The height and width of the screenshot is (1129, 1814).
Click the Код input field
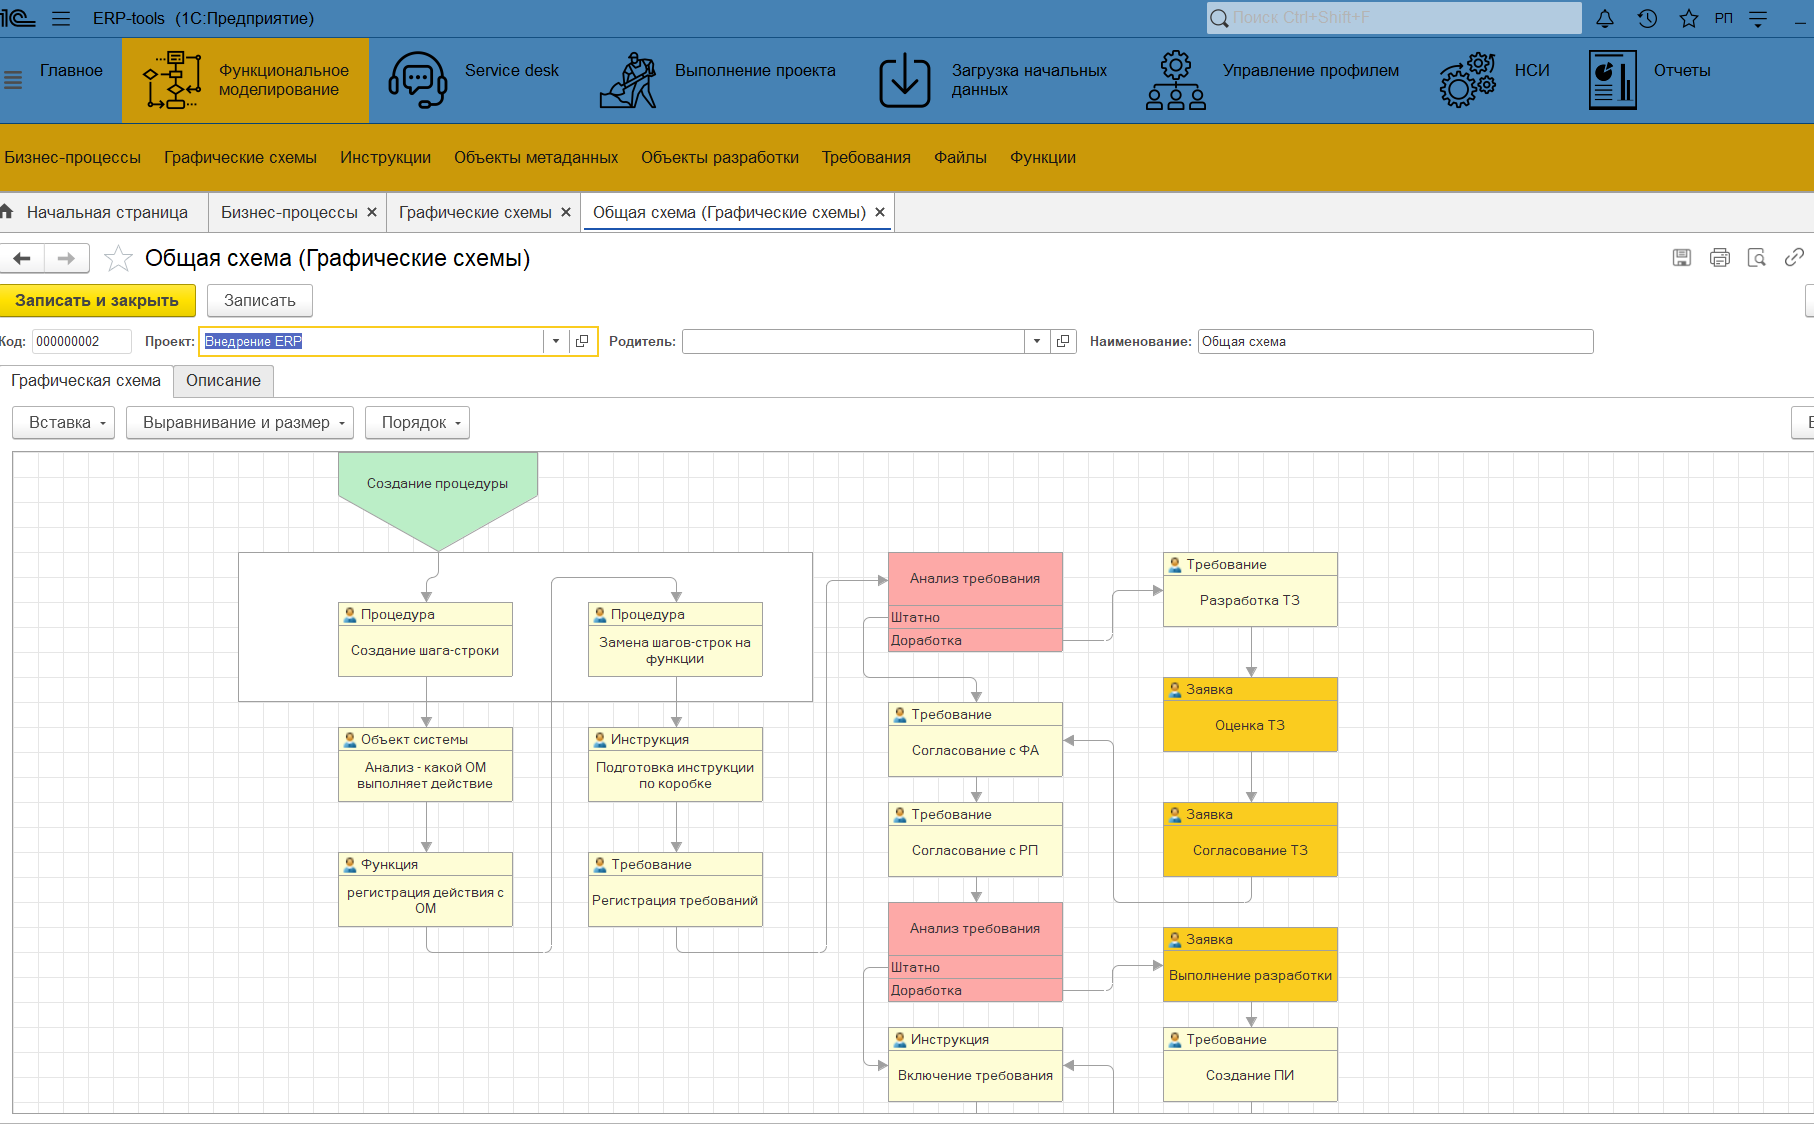82,341
